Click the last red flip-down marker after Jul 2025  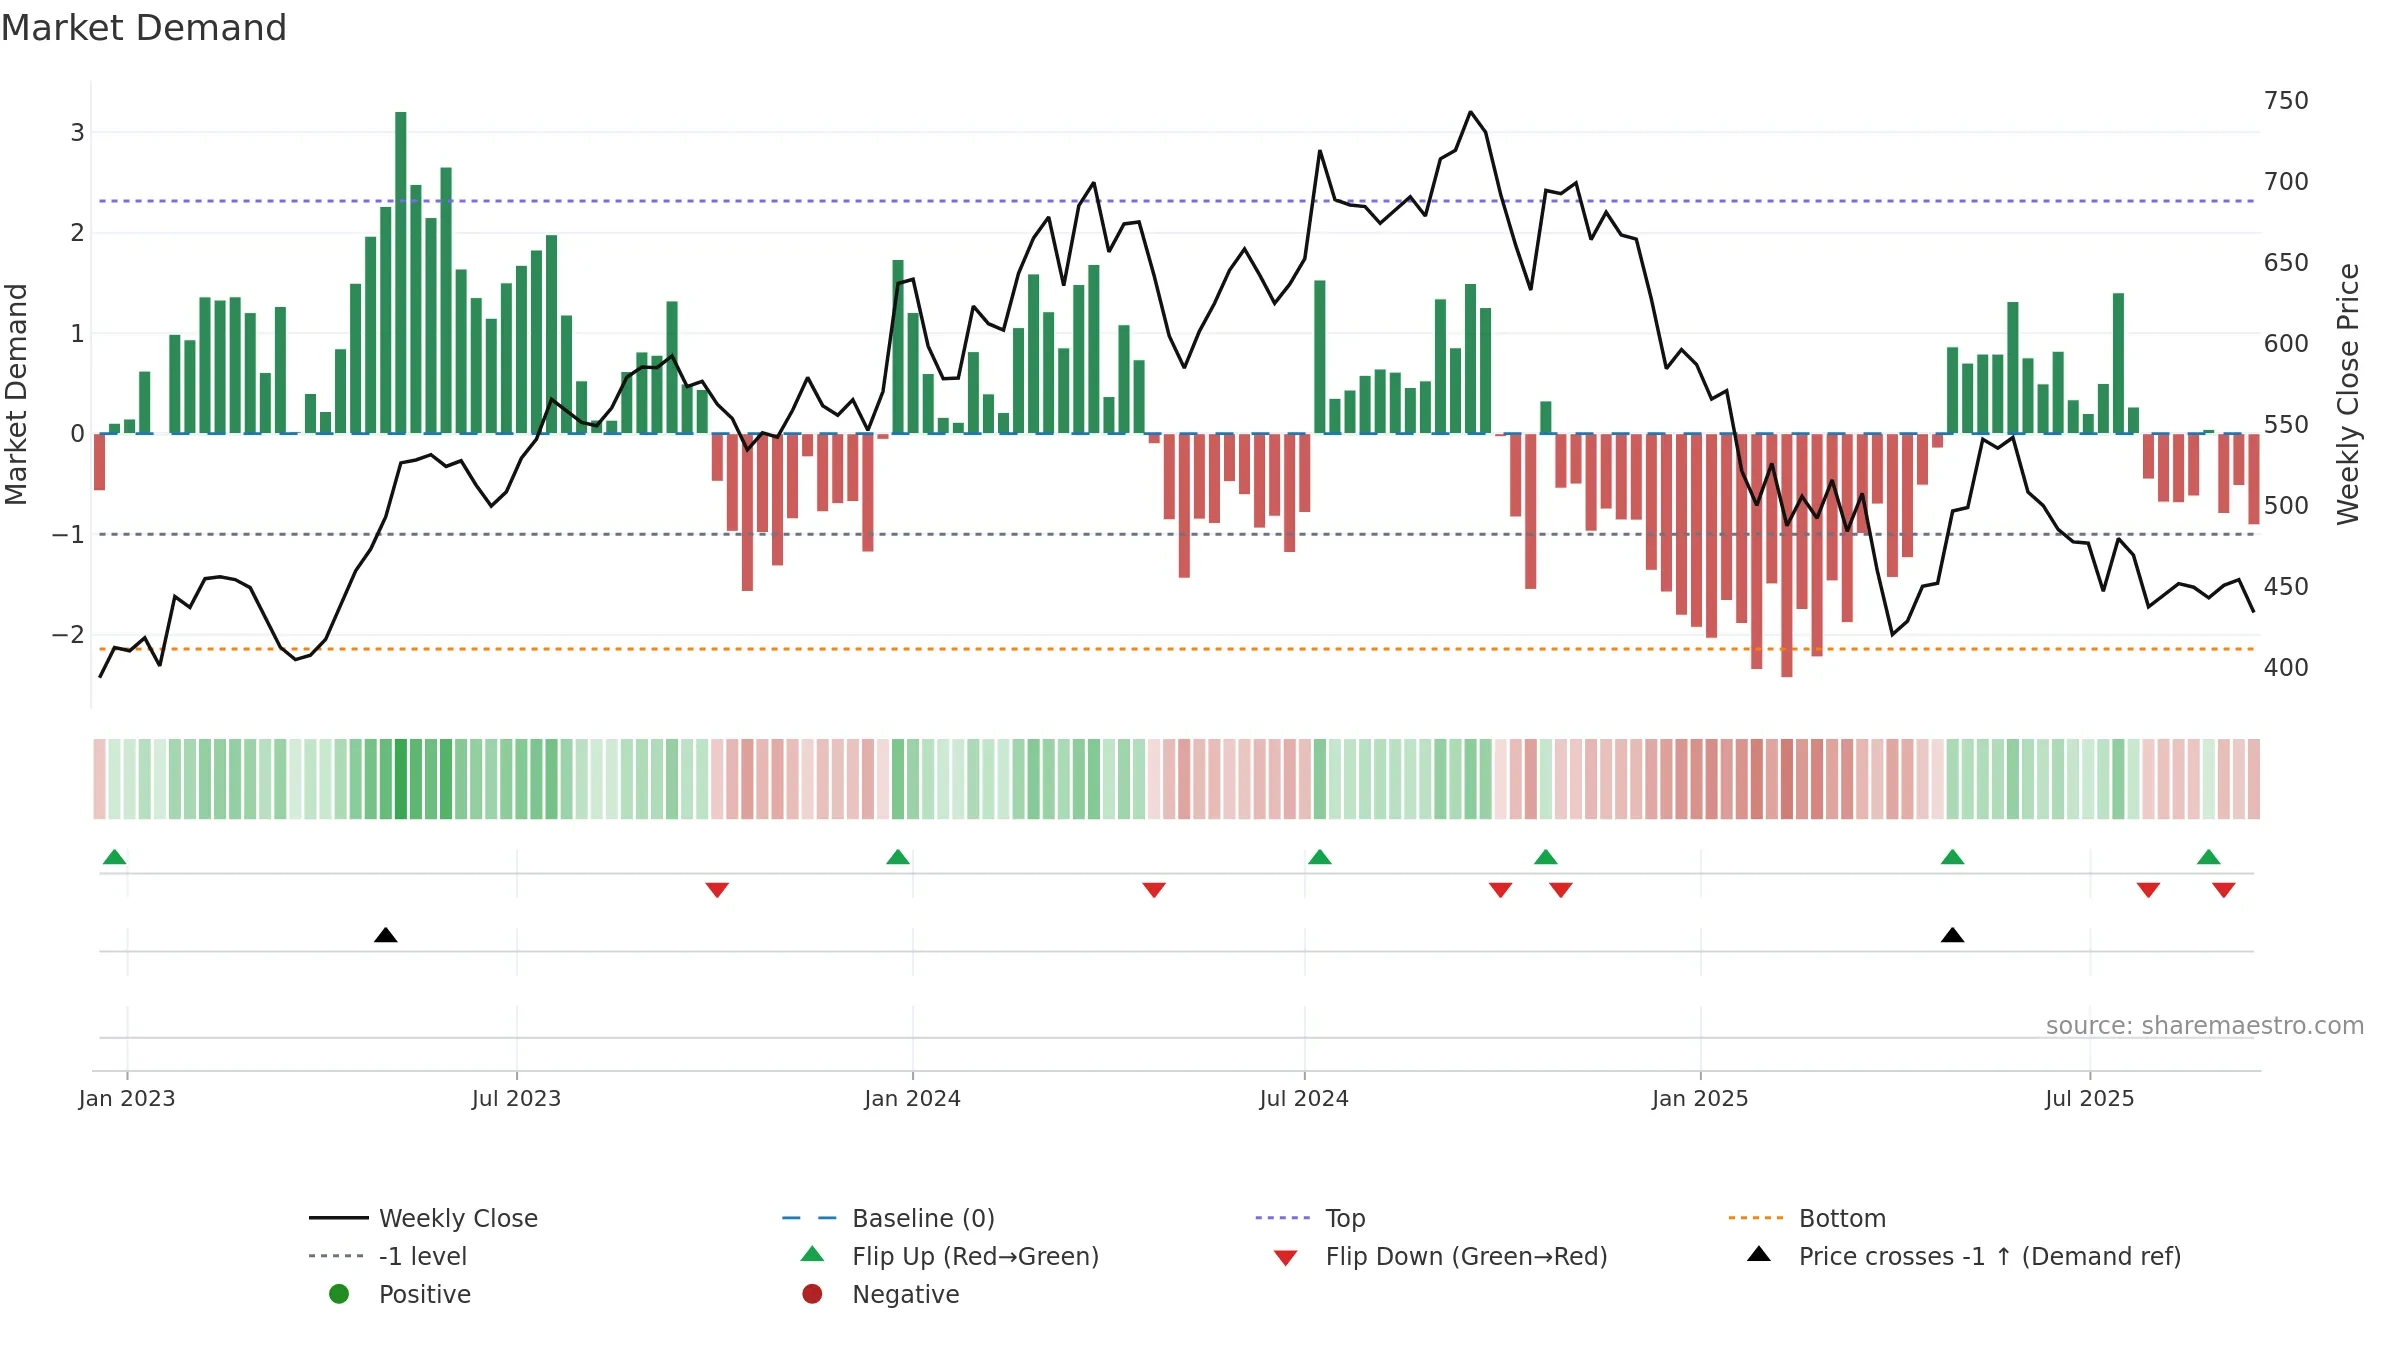coord(2224,890)
